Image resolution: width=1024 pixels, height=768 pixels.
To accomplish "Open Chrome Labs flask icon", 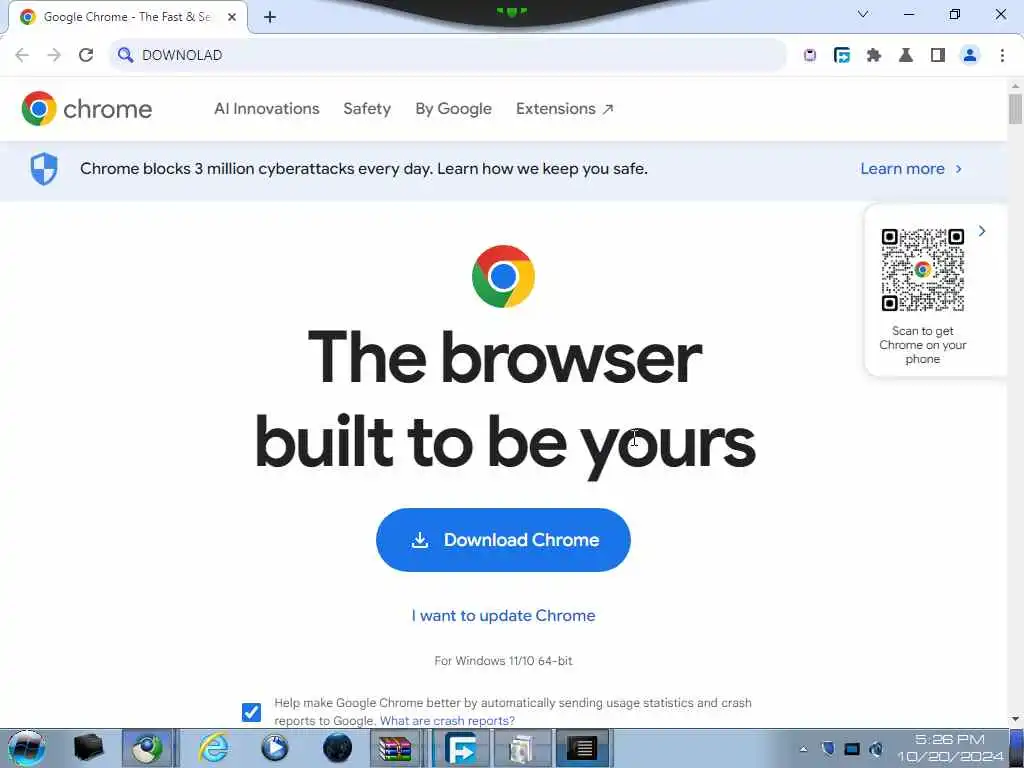I will pos(906,56).
